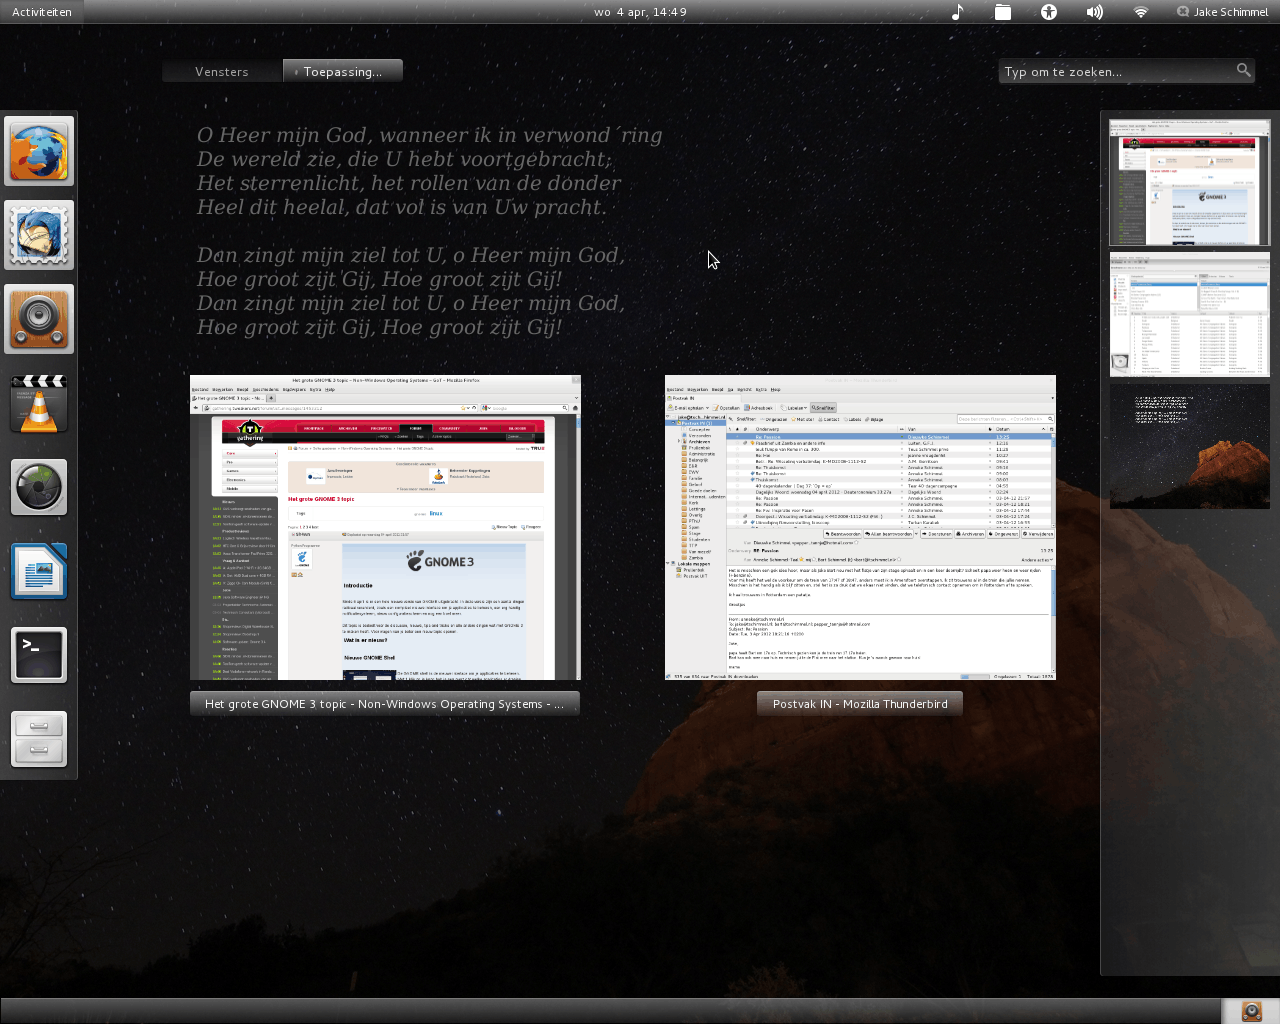The height and width of the screenshot is (1024, 1280).
Task: Open the accessibility menu in top bar
Action: coord(1048,12)
